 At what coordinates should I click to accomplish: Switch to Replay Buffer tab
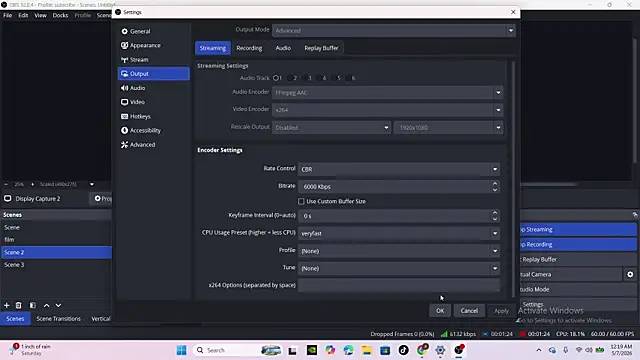[321, 48]
